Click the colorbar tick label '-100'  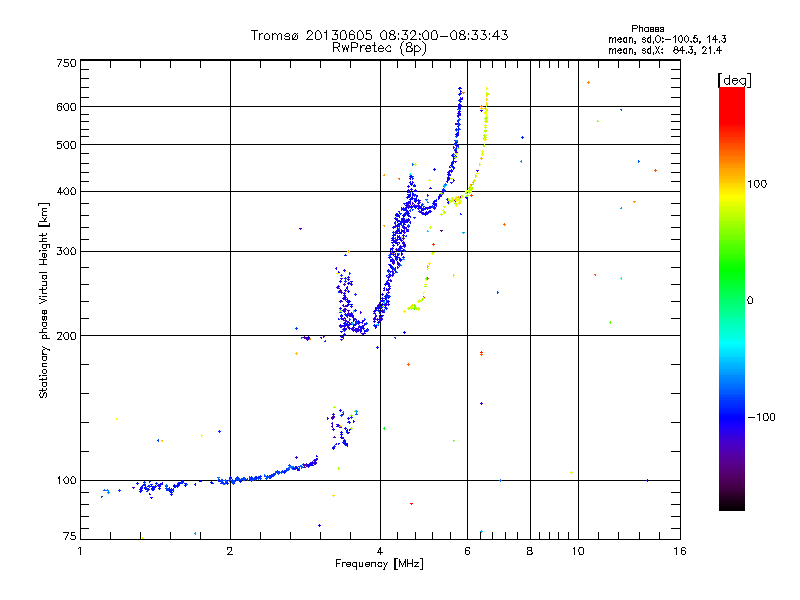coord(761,417)
